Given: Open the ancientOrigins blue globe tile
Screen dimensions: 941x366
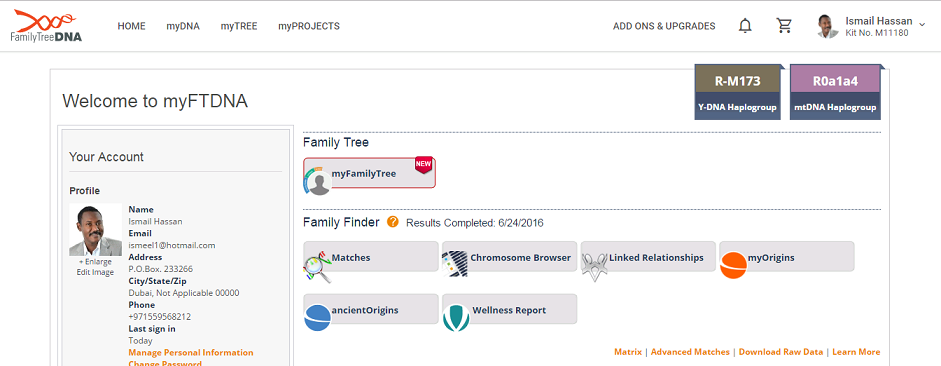Looking at the screenshot, I should coord(371,309).
